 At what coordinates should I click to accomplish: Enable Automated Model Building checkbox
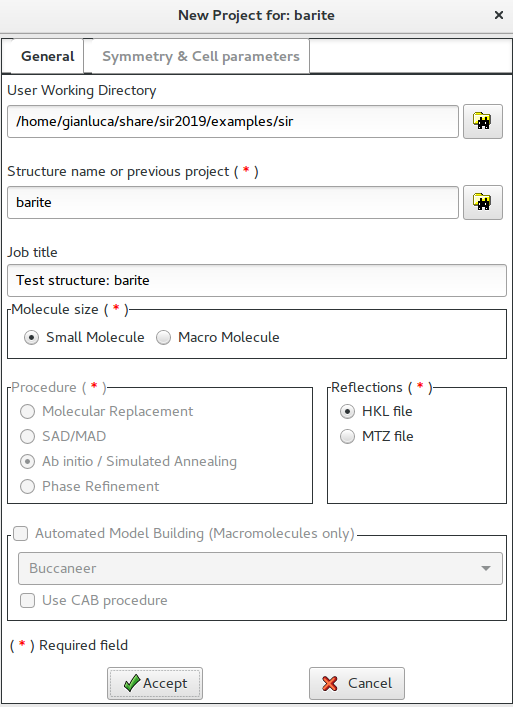point(21,533)
